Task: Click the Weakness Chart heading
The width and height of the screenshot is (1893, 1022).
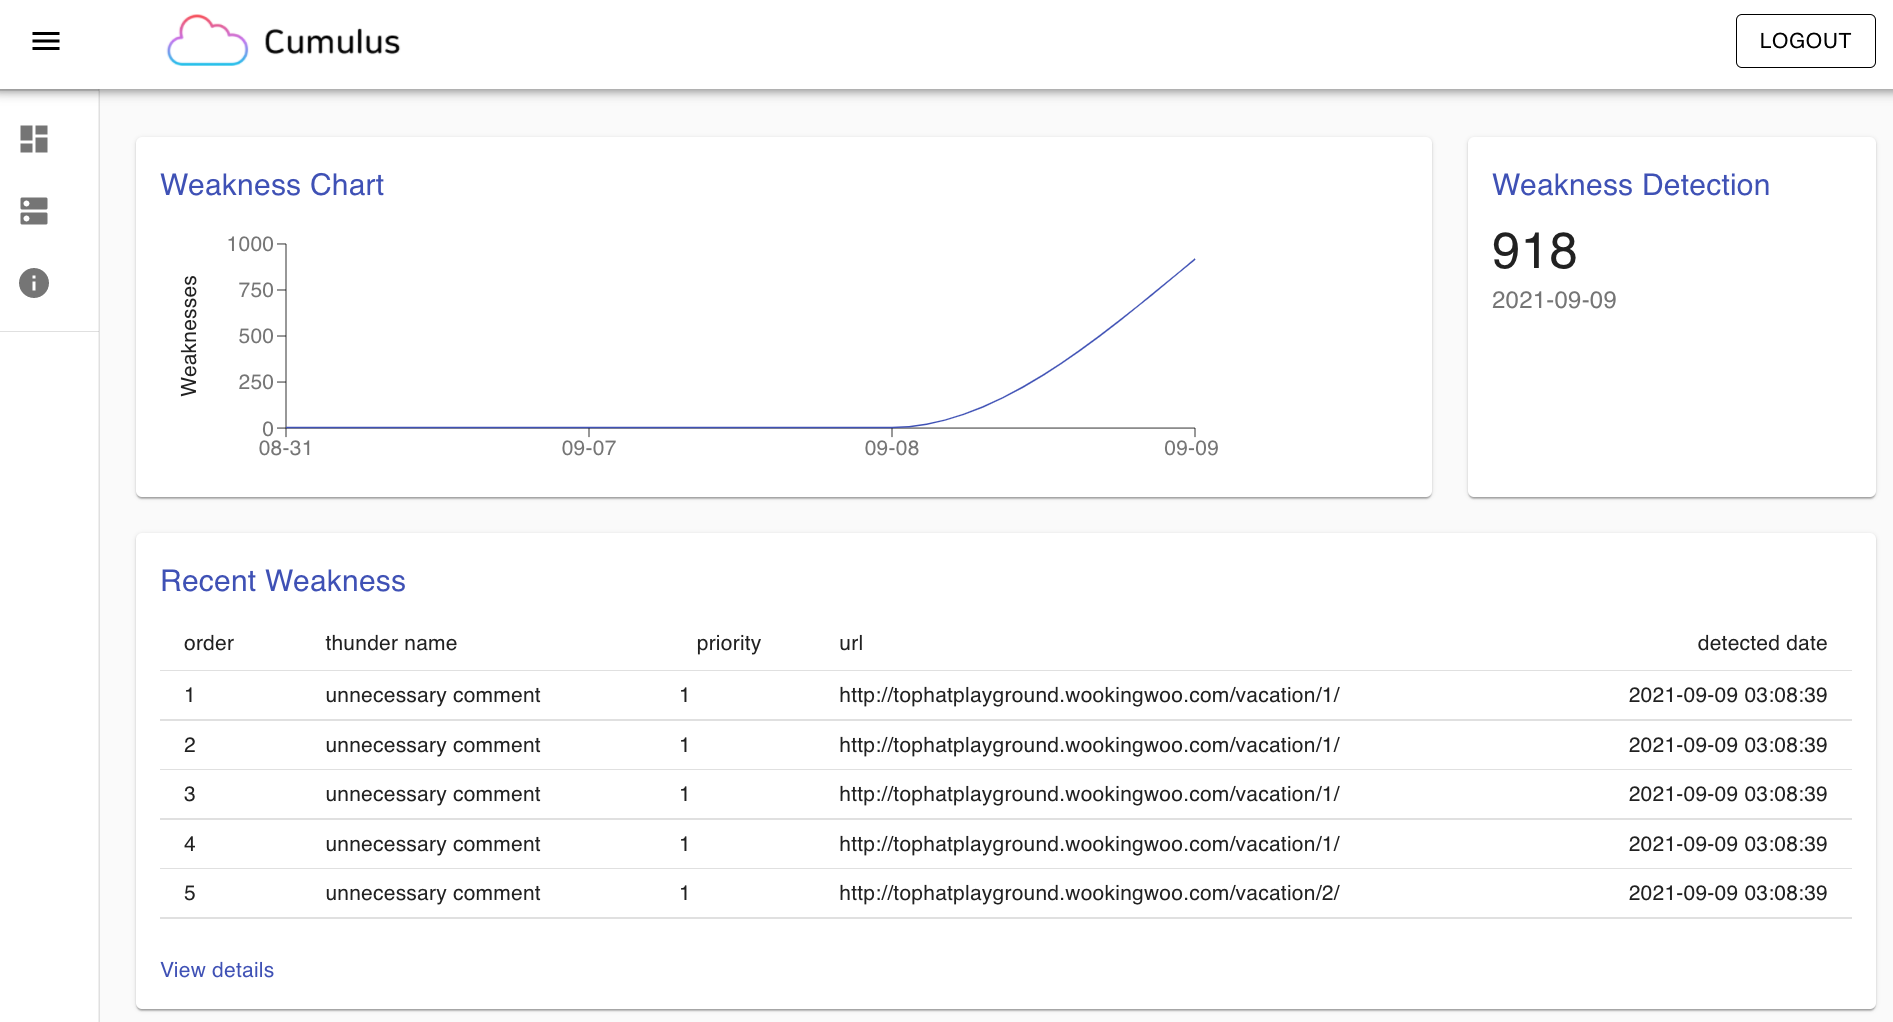Action: (x=272, y=185)
